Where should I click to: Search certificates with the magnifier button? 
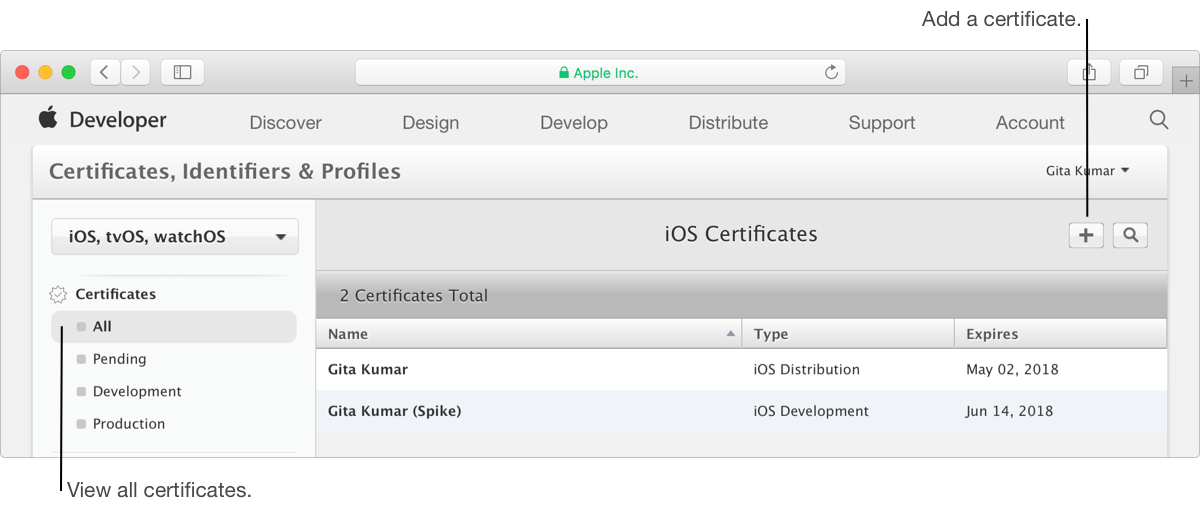pyautogui.click(x=1130, y=235)
